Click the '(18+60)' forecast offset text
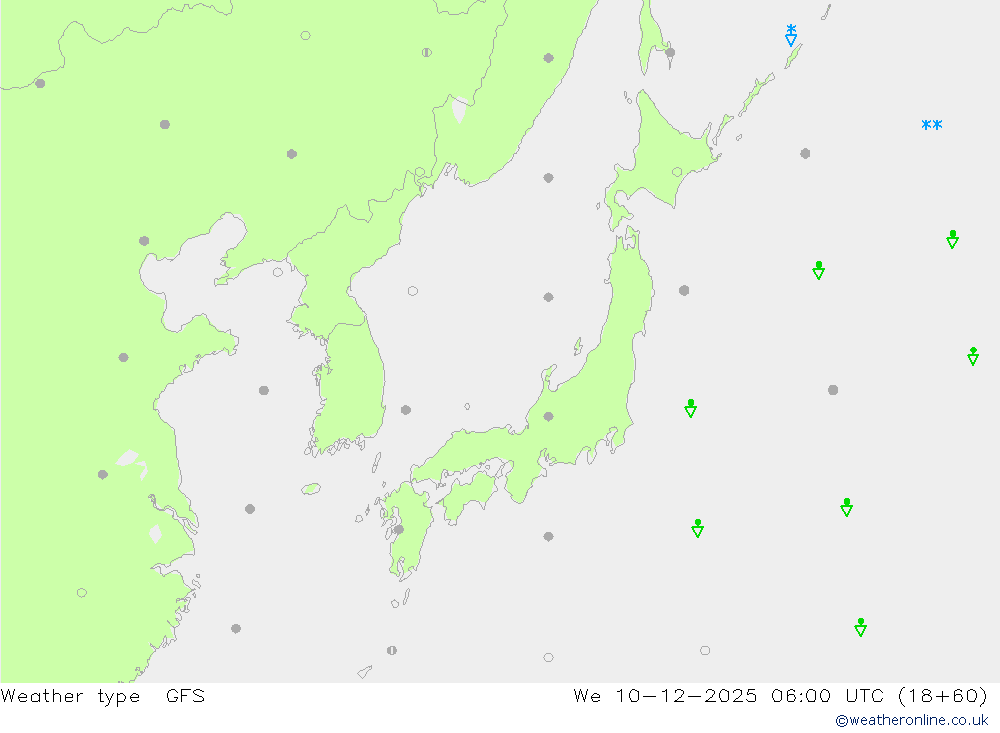1000x733 pixels. pos(943,695)
